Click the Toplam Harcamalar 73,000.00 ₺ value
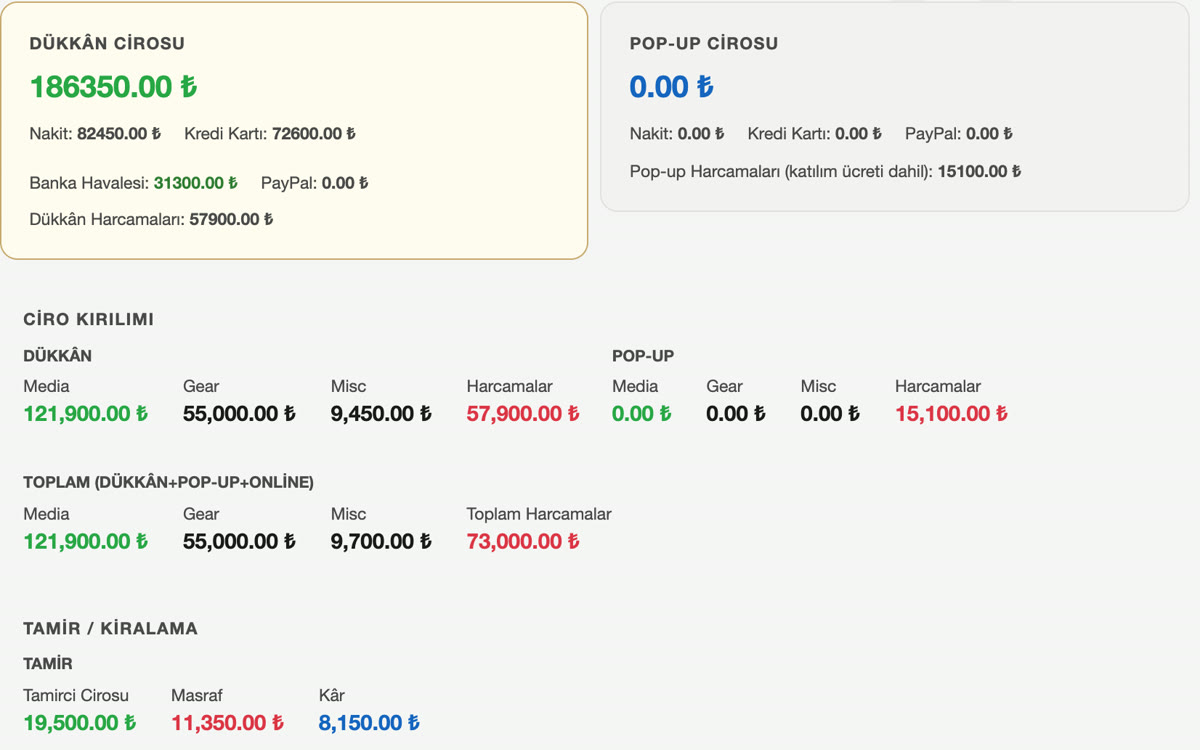This screenshot has height=750, width=1200. [523, 541]
